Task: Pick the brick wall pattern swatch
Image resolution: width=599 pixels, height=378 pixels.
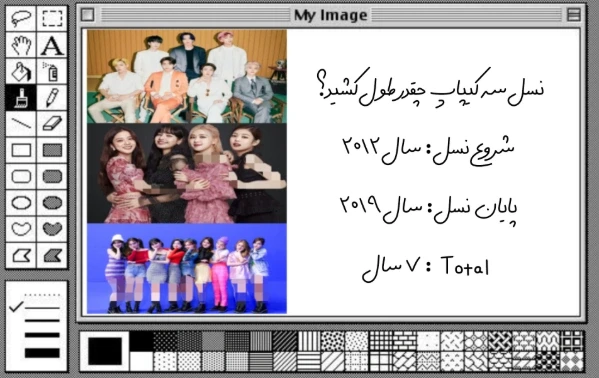Action: (x=404, y=341)
